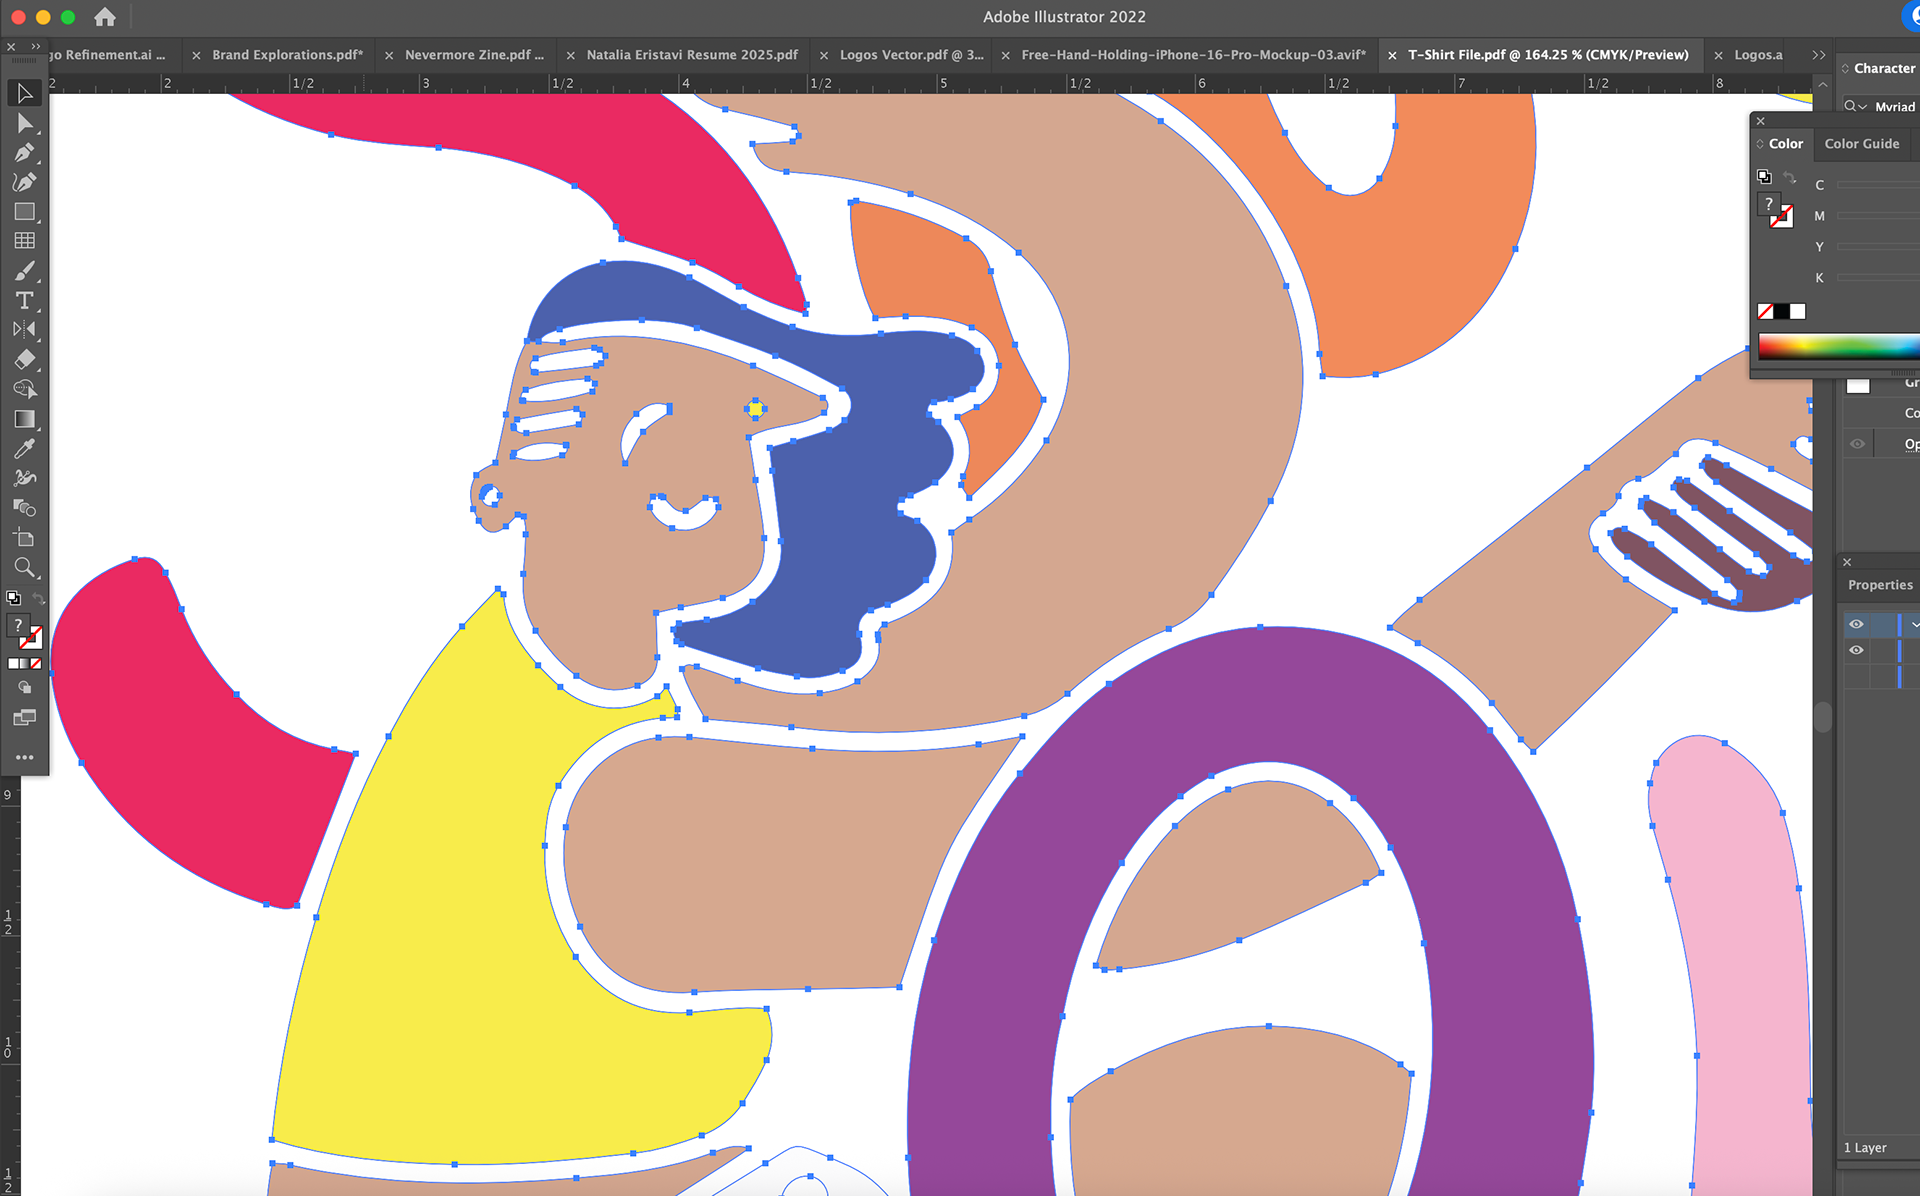Switch to the Color Guide tab
This screenshot has width=1920, height=1196.
(1861, 144)
